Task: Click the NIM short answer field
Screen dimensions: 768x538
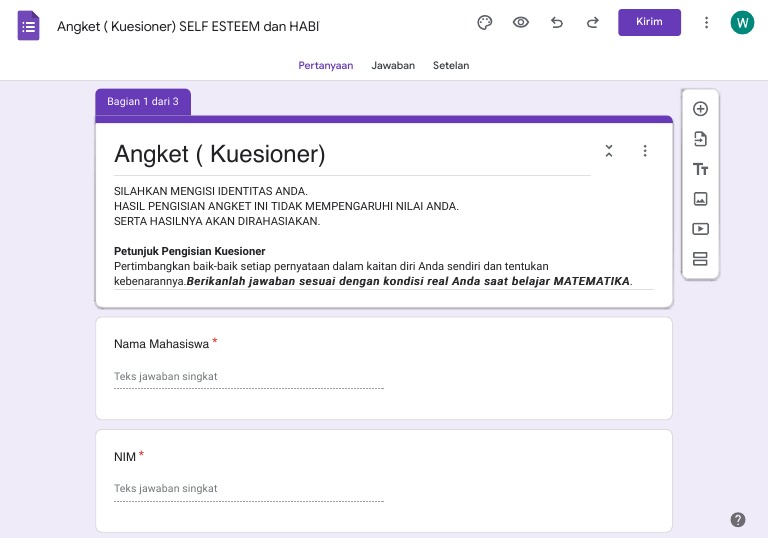Action: pos(249,489)
